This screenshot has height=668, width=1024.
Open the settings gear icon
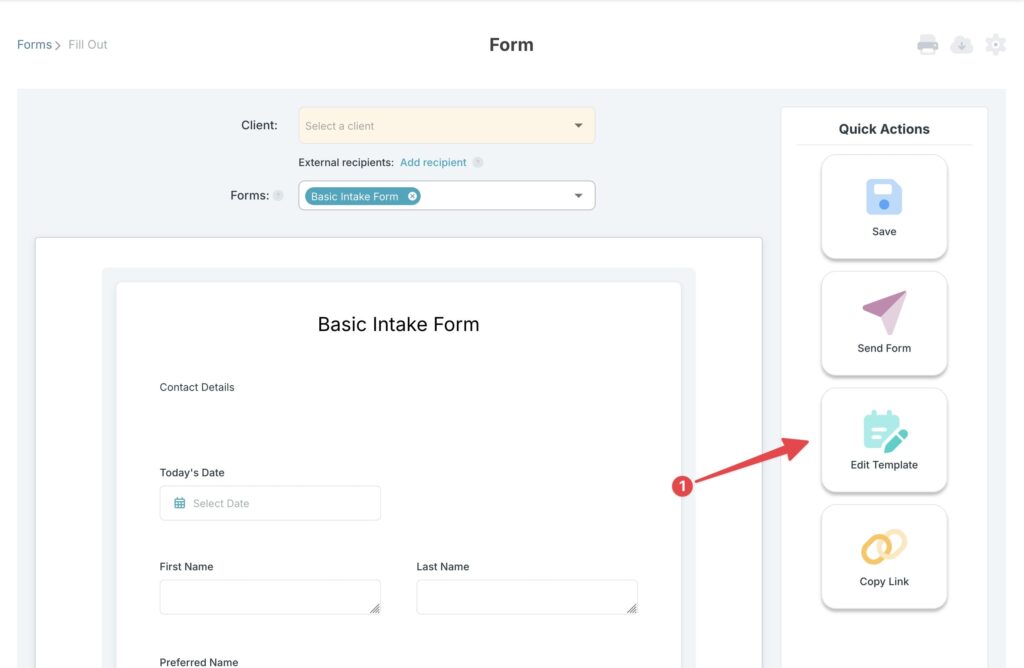pos(995,45)
